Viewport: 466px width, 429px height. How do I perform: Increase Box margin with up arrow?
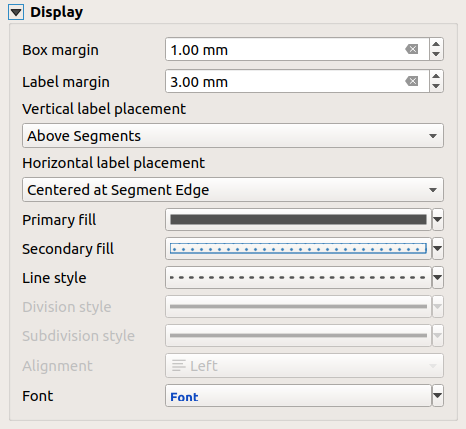(x=436, y=44)
